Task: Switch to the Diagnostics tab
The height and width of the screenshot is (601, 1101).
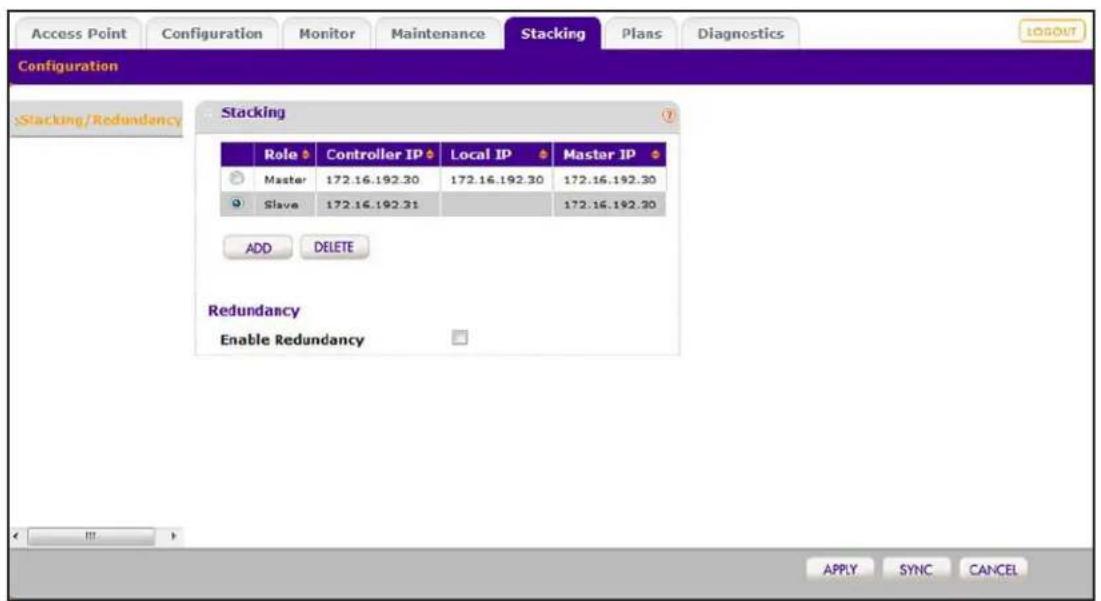Action: tap(740, 34)
